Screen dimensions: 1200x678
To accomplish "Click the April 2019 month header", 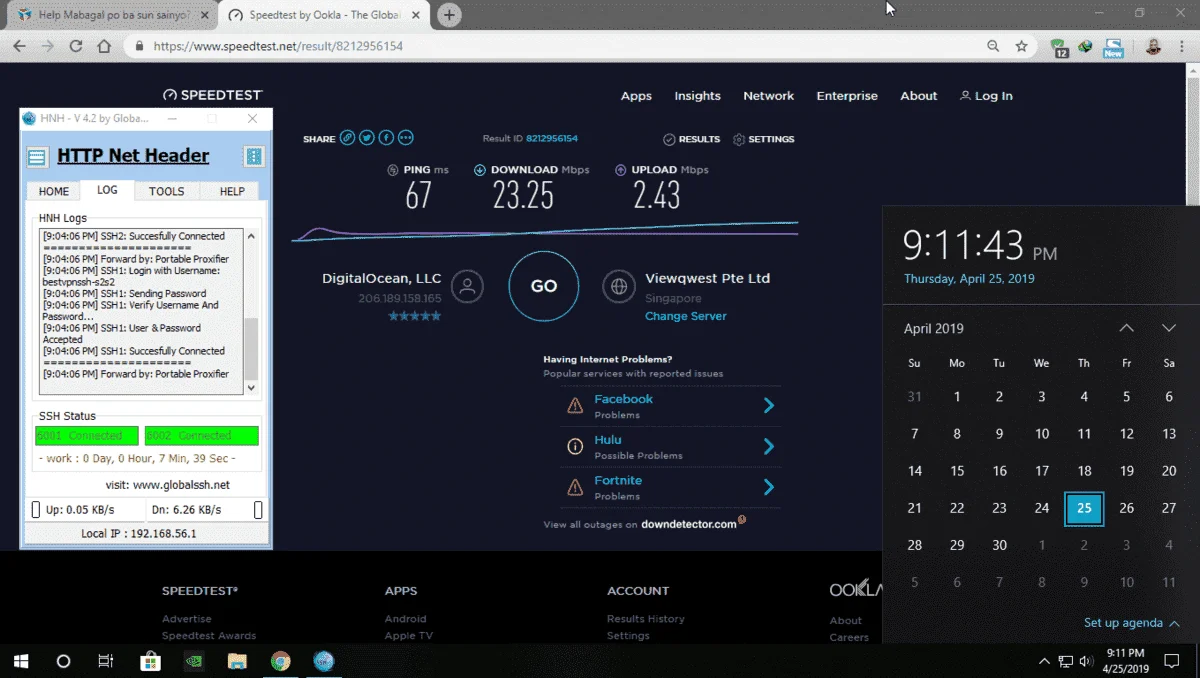I will tap(934, 328).
